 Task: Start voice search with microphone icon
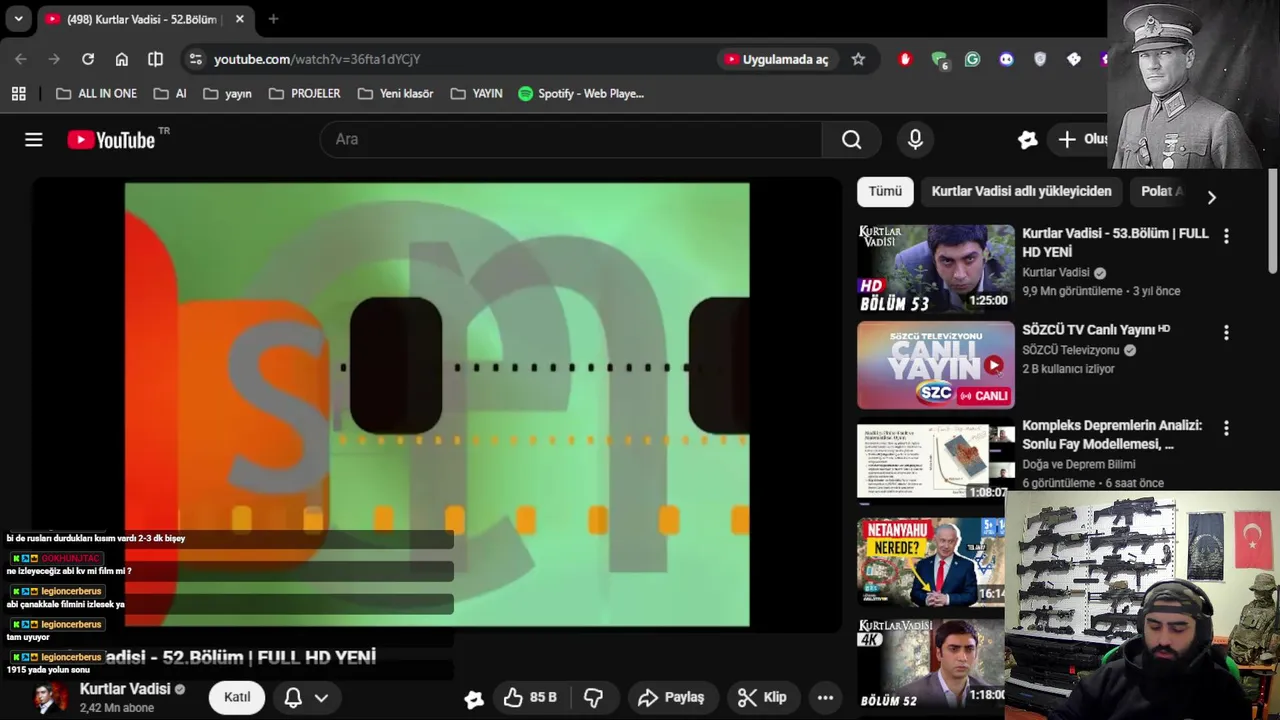(x=915, y=140)
